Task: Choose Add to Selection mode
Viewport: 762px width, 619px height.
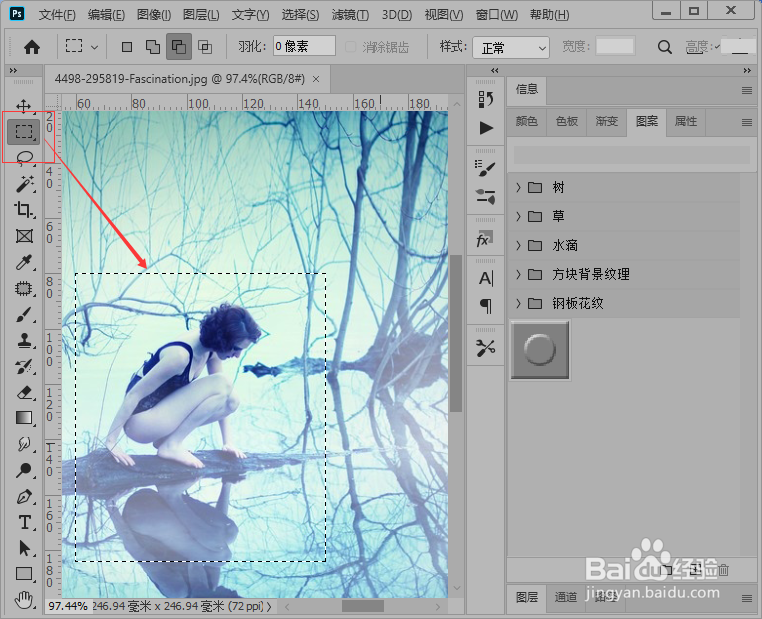Action: click(x=153, y=47)
